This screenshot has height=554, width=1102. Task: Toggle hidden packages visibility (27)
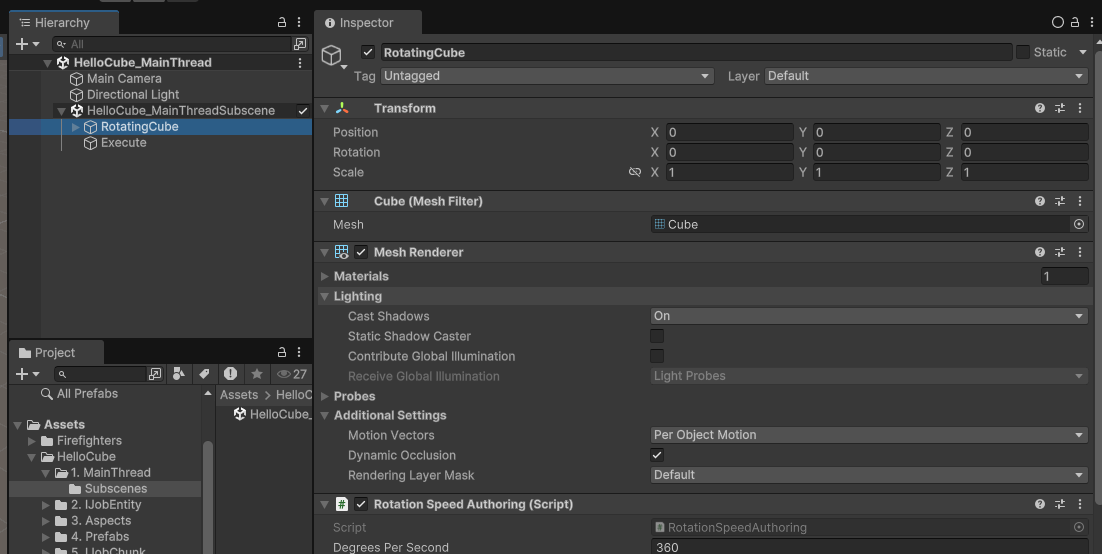tap(292, 374)
